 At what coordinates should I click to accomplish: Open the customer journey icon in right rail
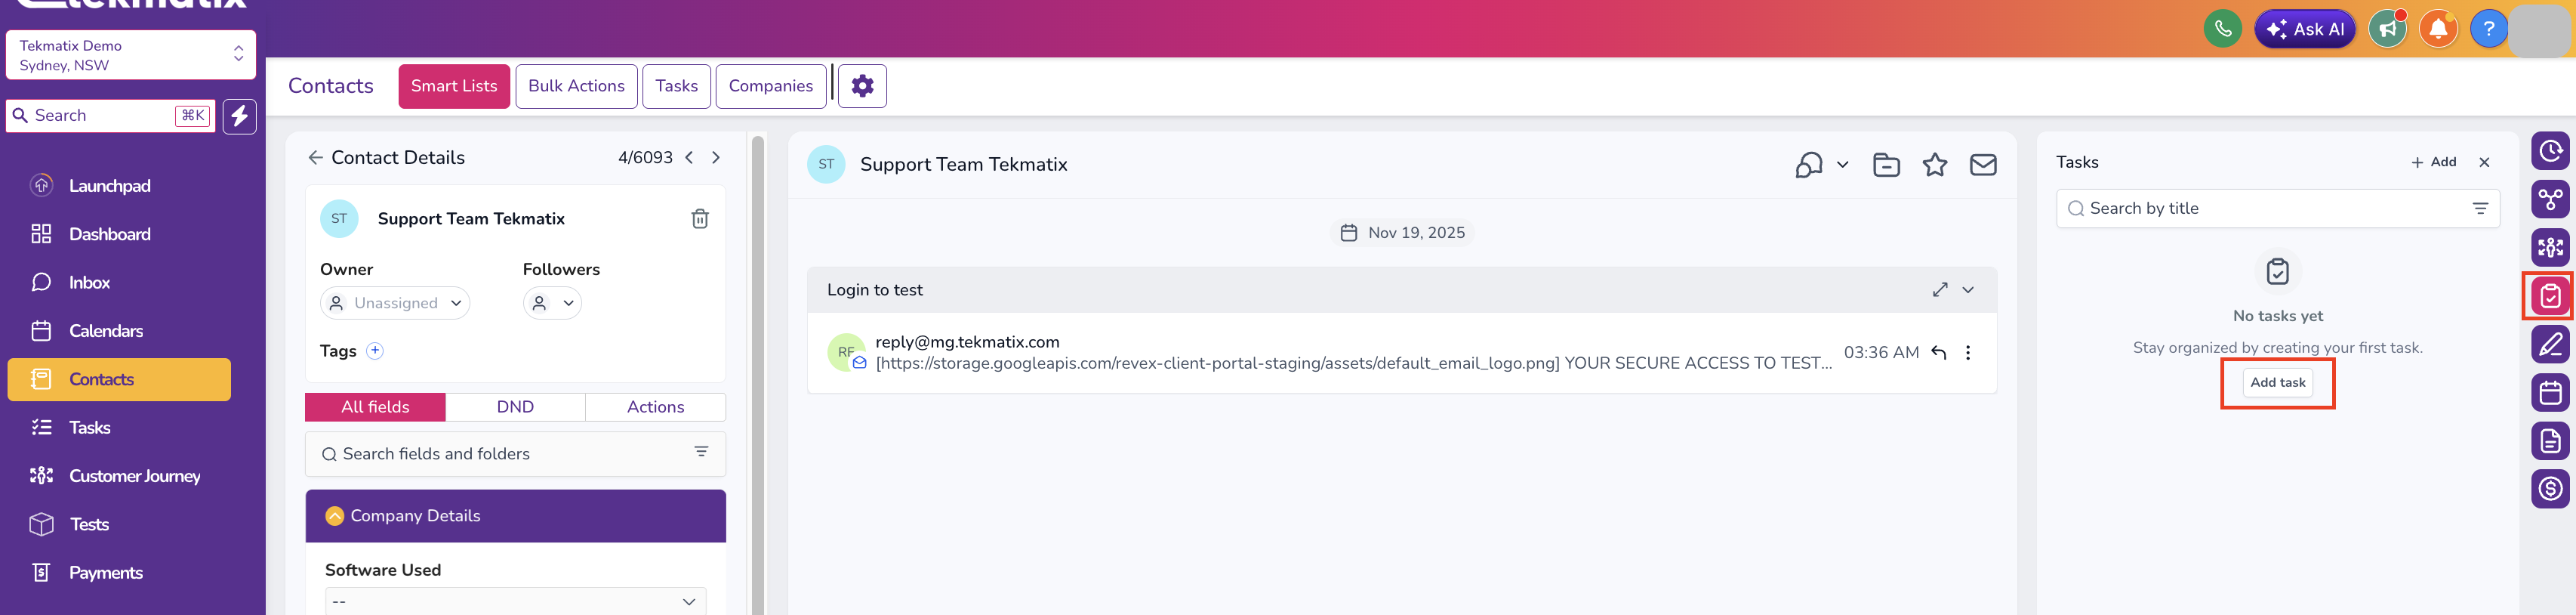click(x=2550, y=247)
